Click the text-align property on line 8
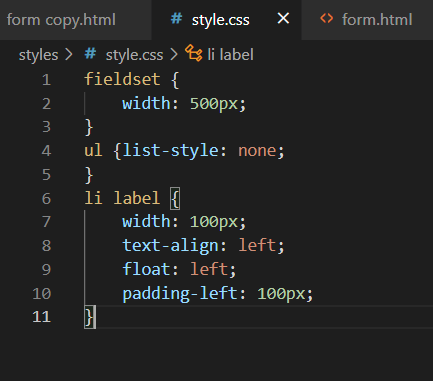 point(170,246)
